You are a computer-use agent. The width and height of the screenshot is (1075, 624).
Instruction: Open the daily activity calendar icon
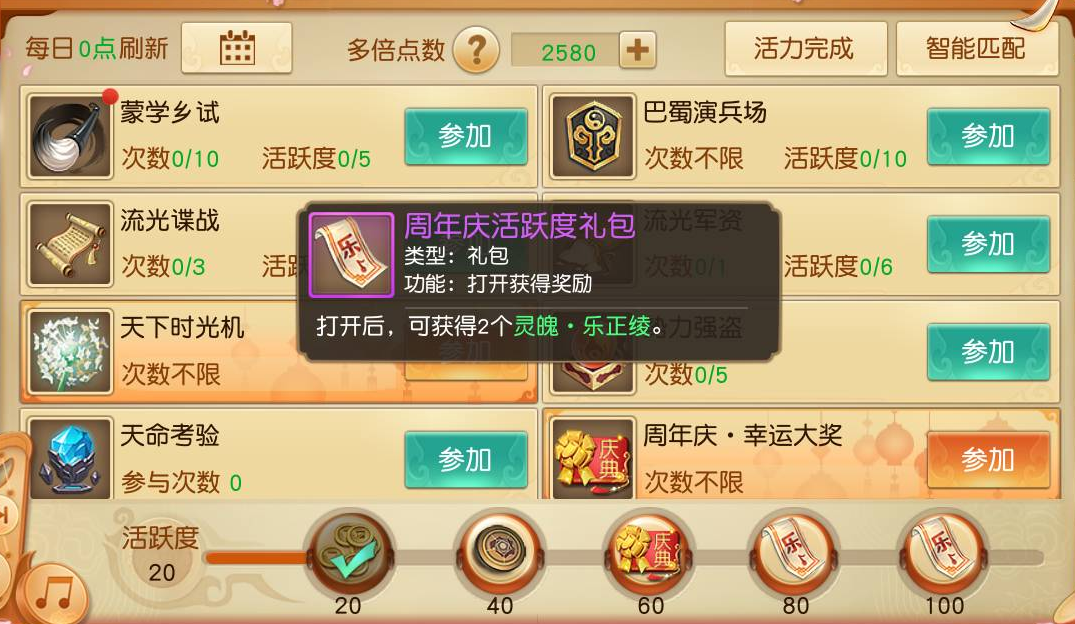pos(237,48)
